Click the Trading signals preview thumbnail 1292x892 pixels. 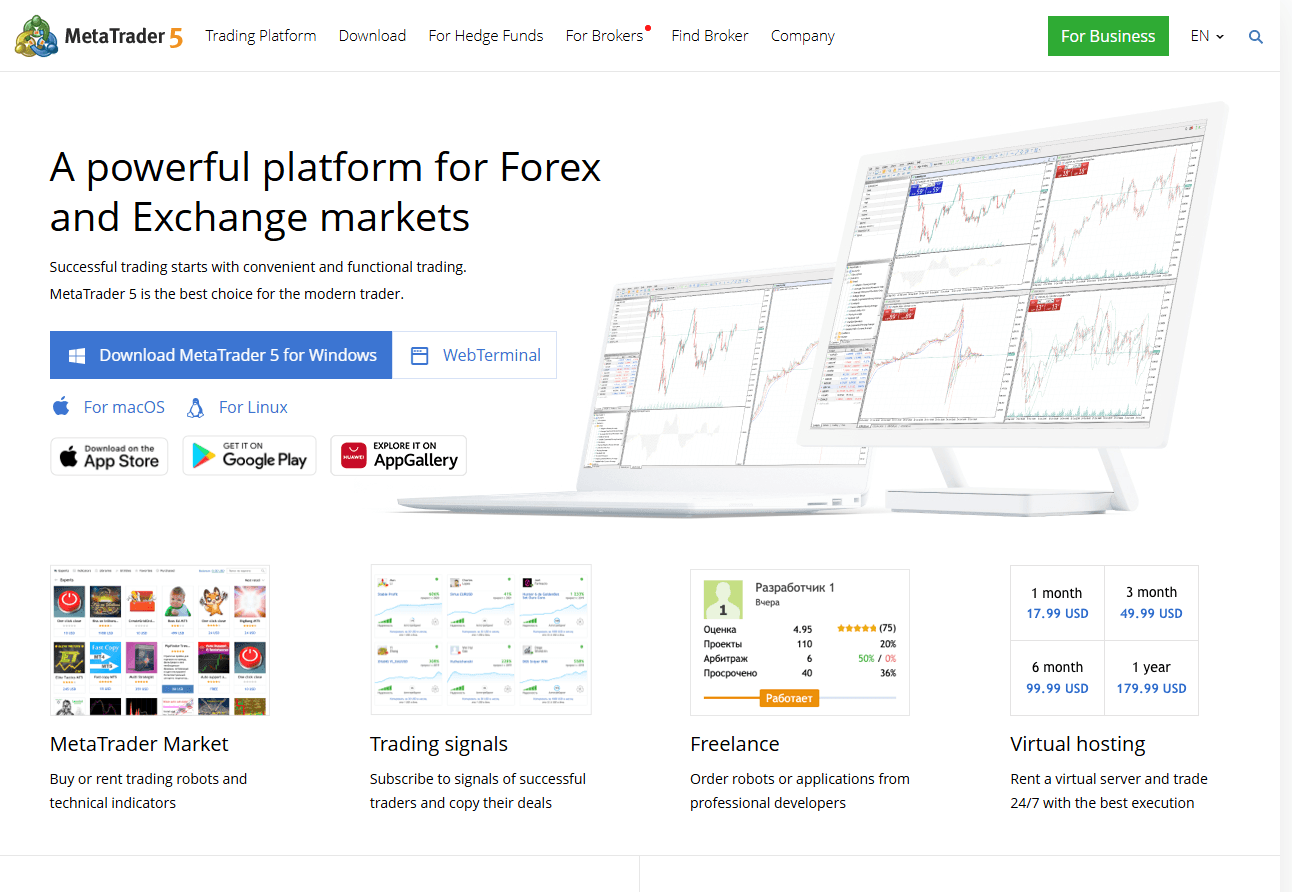480,640
